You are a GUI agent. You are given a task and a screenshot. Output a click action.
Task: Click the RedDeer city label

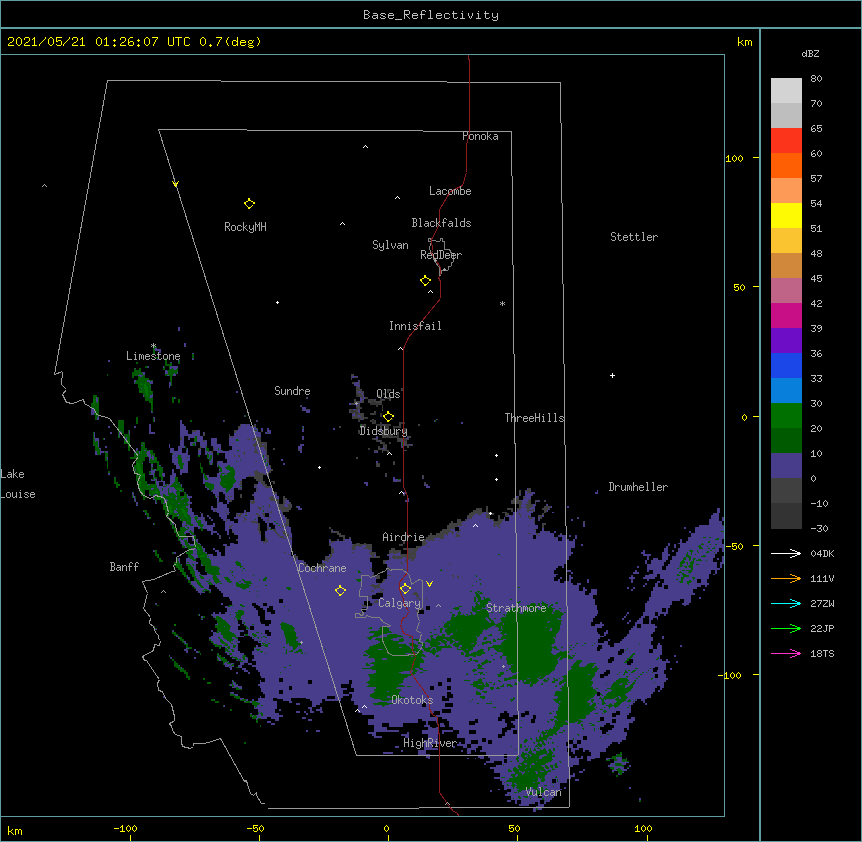click(441, 255)
